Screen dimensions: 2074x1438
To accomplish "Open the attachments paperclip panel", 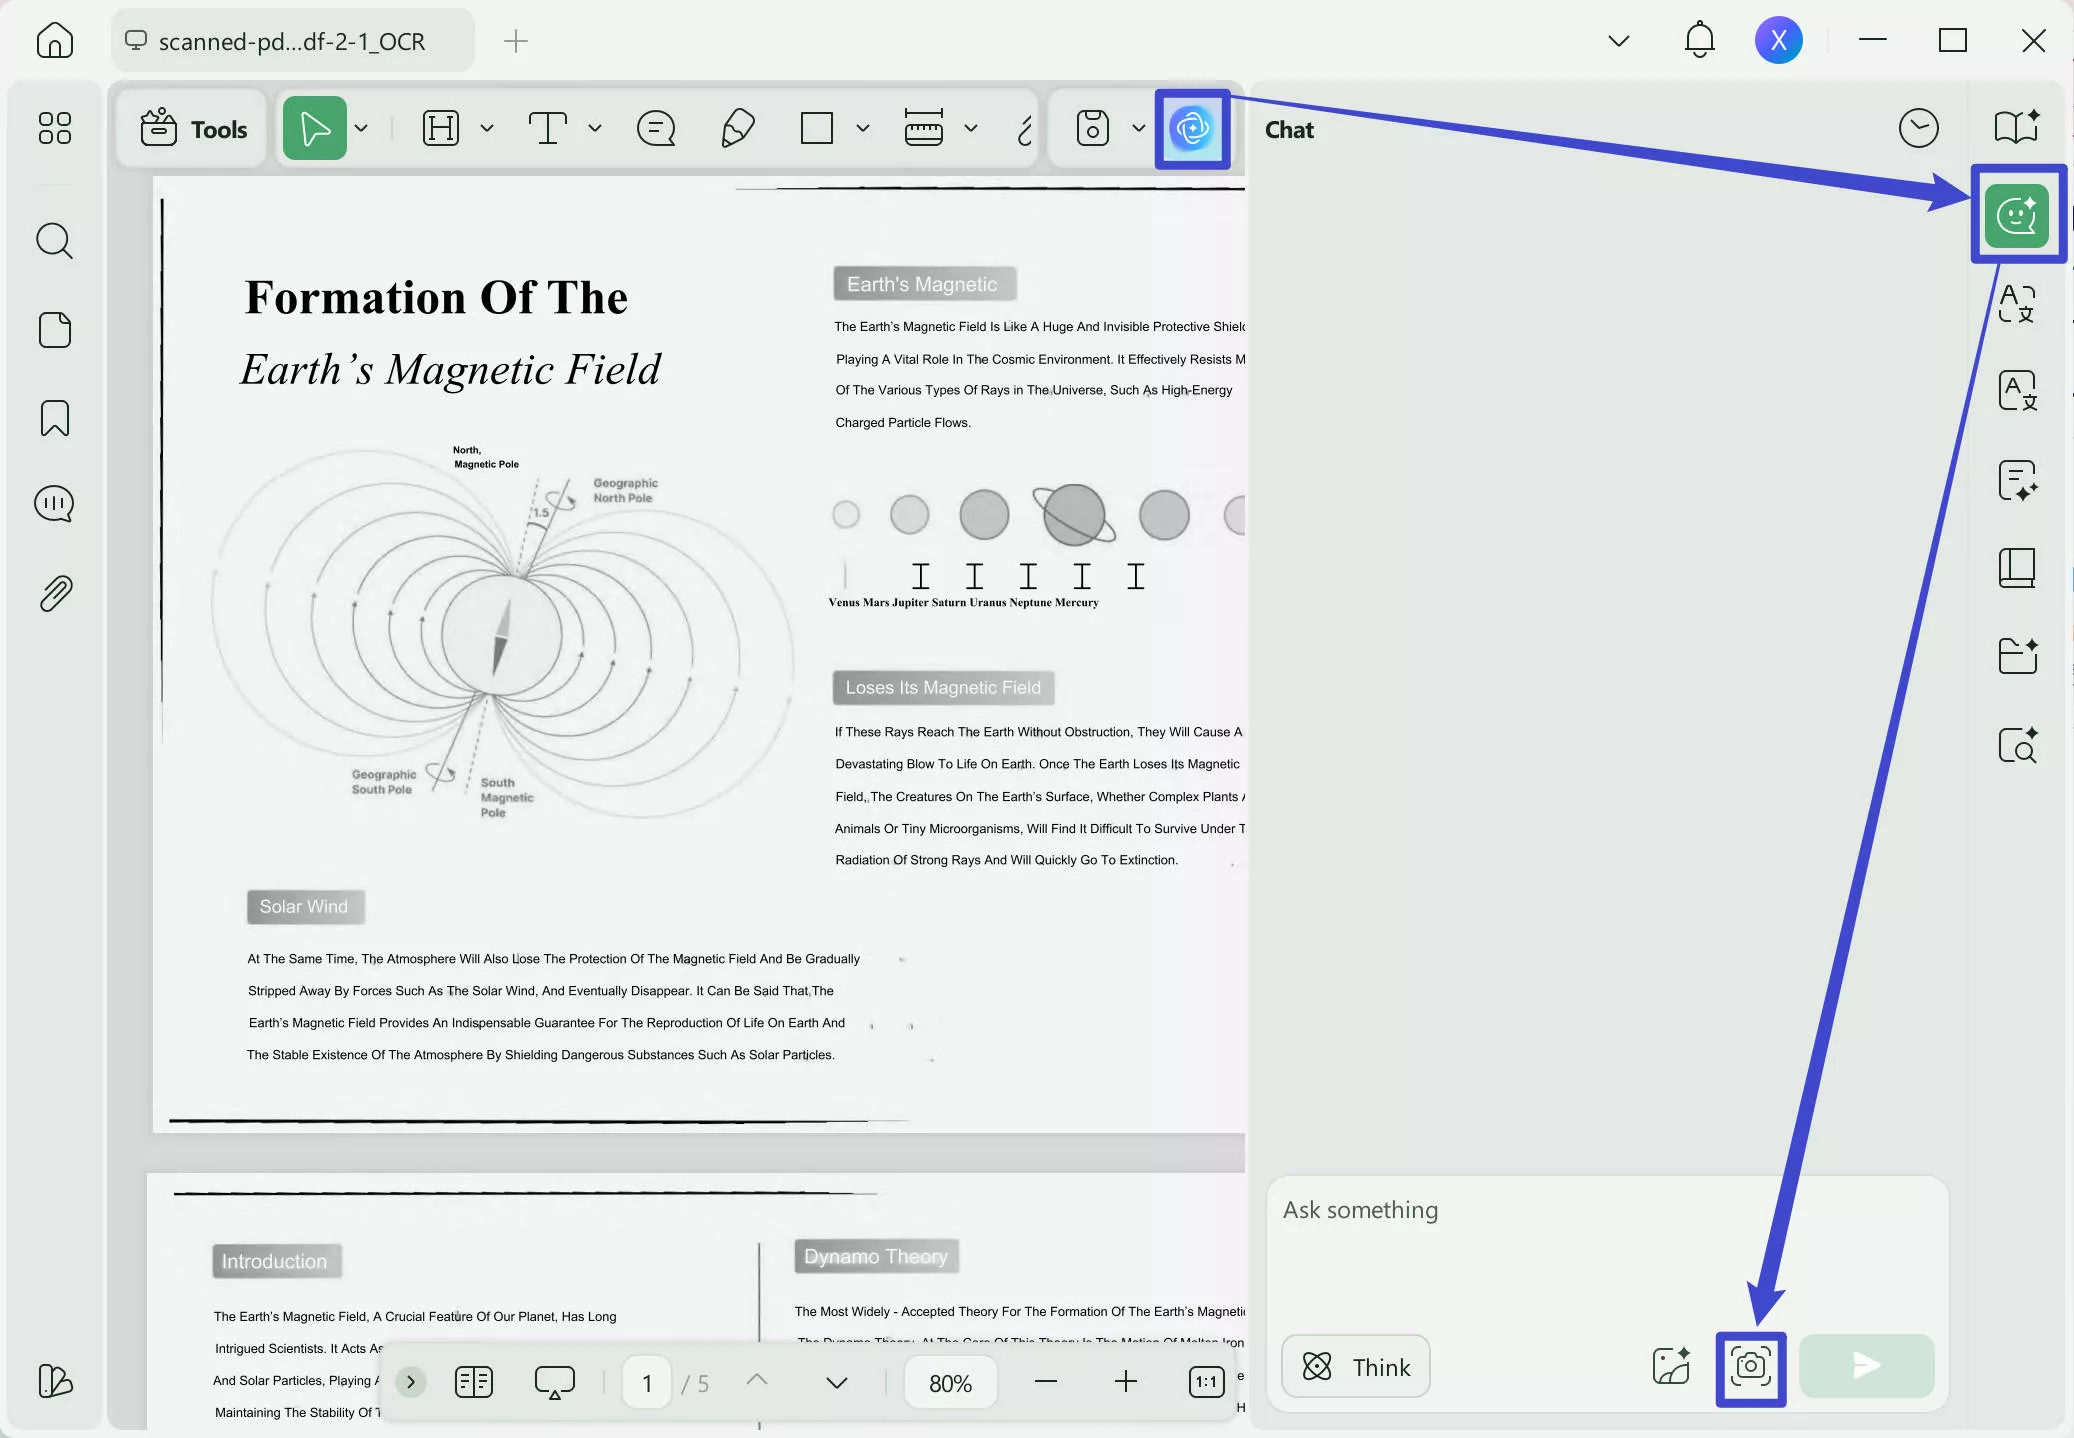I will click(x=55, y=593).
